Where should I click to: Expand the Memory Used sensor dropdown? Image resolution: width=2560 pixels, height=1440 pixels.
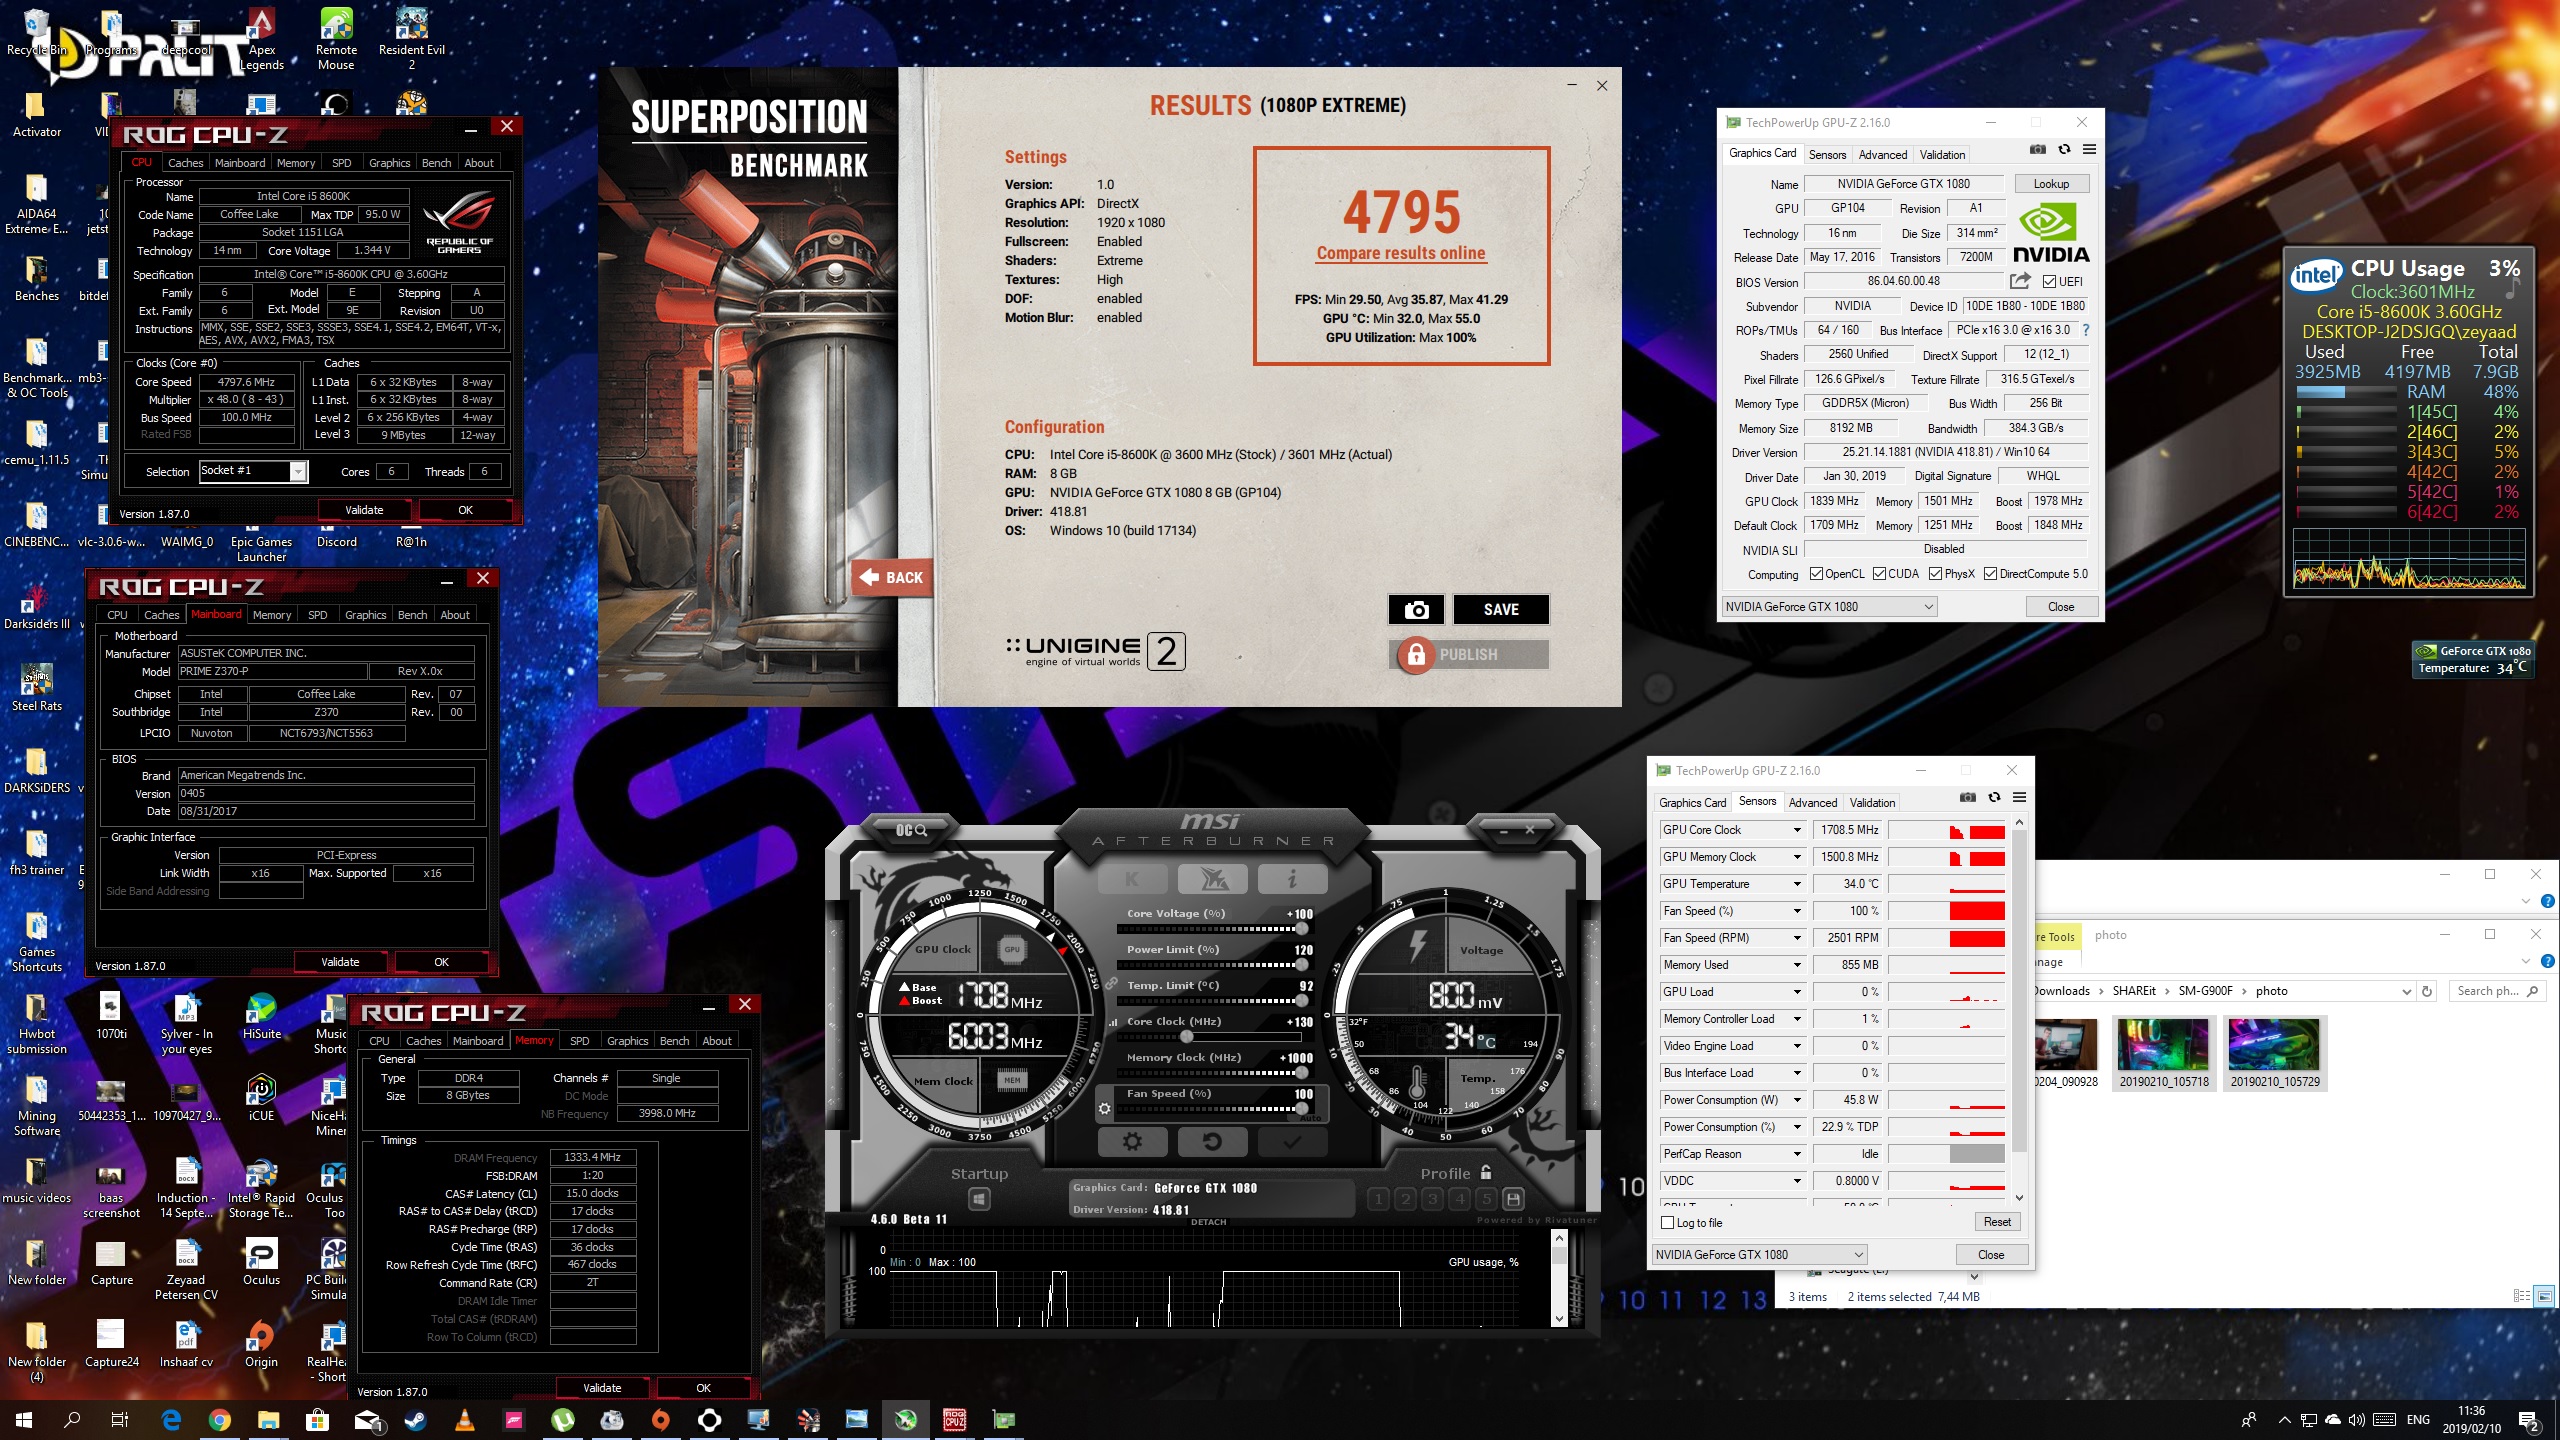click(1797, 965)
